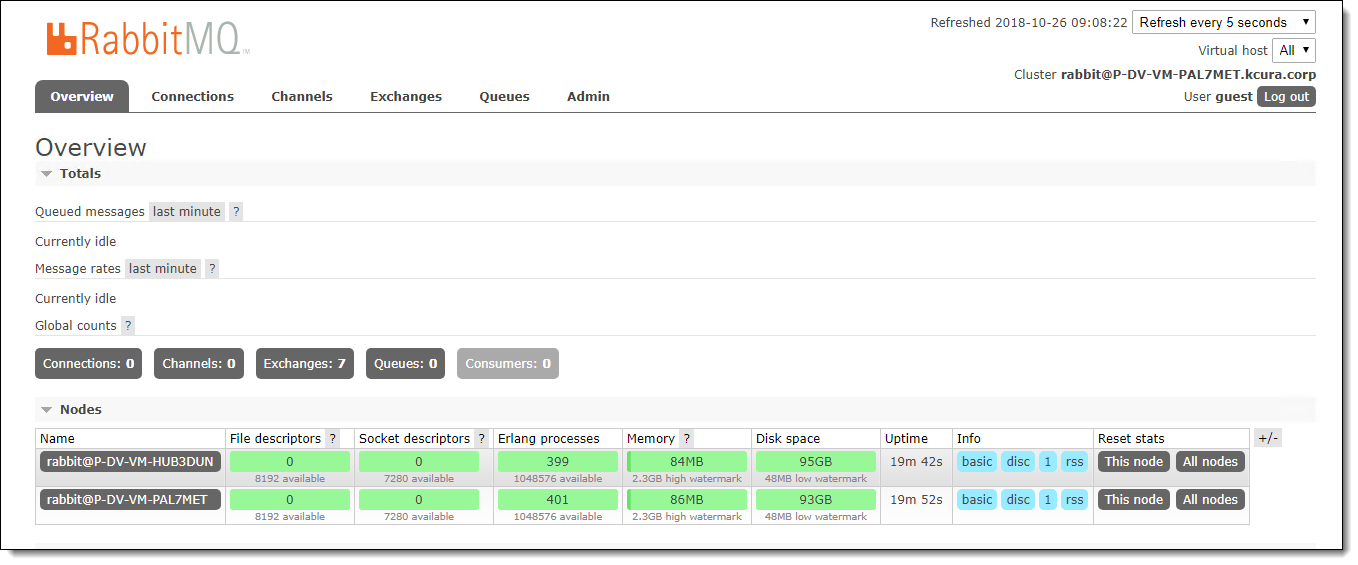Open Socket descriptors help question mark
The height and width of the screenshot is (565, 1358).
(481, 439)
